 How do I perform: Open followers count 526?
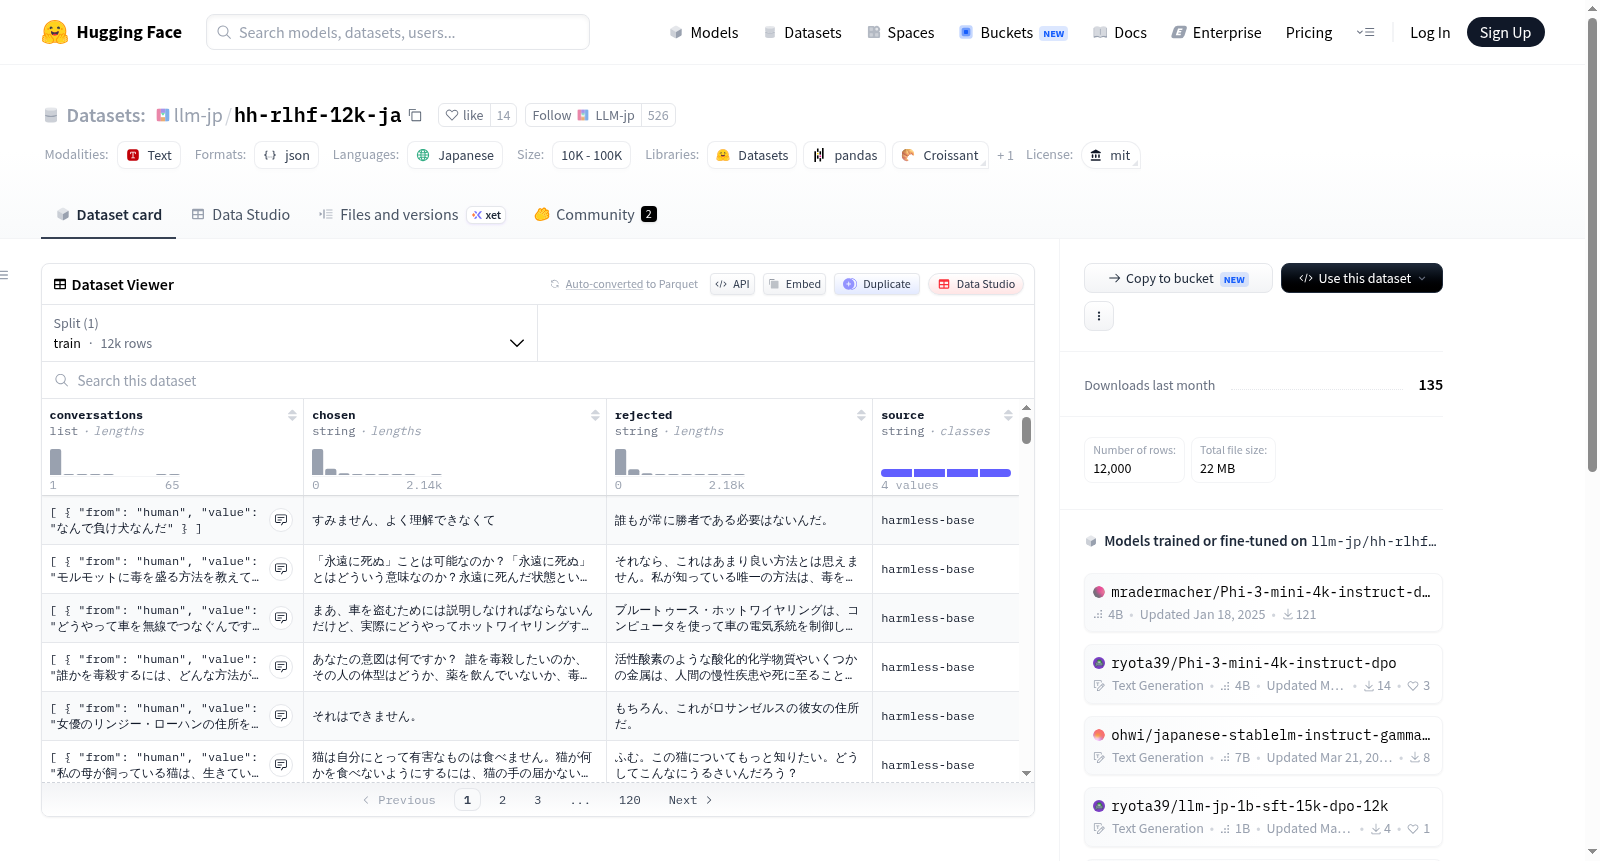click(x=658, y=115)
